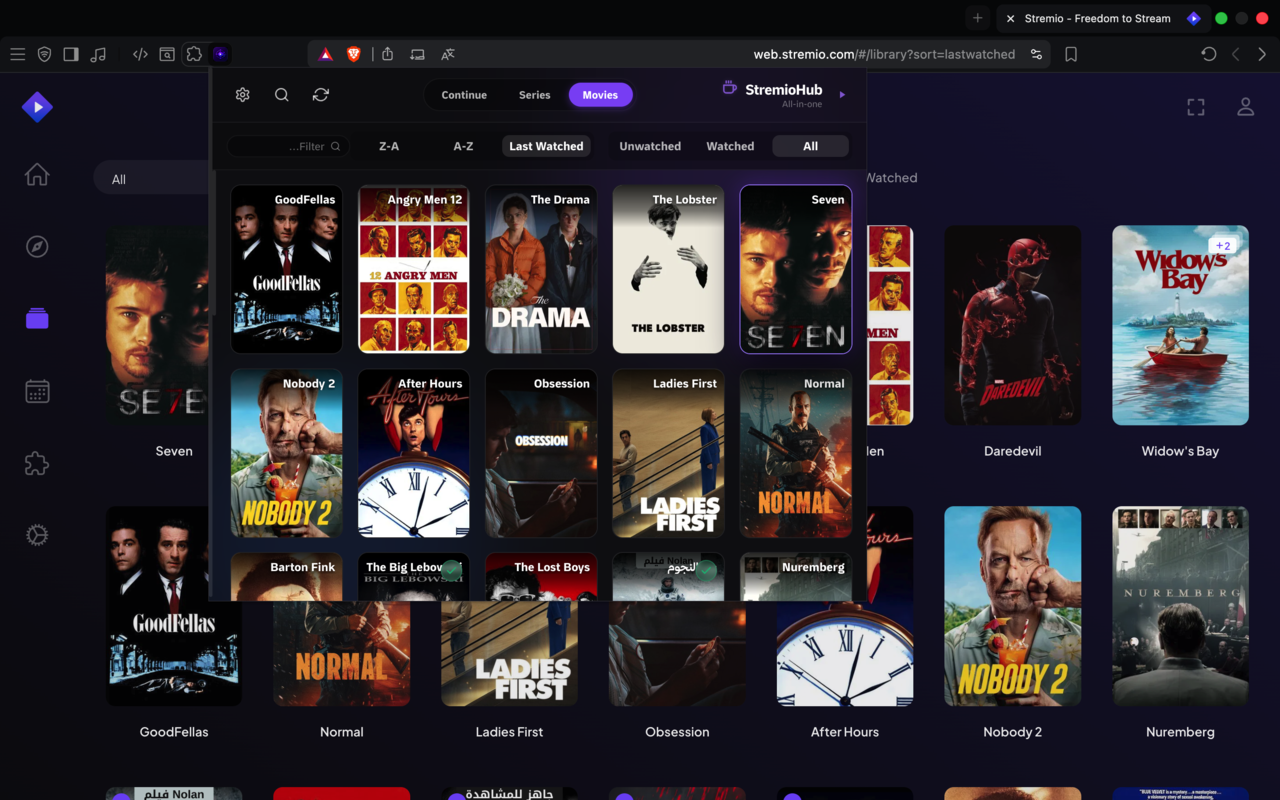The image size is (1280, 800).
Task: Open a new browser tab
Action: click(978, 18)
